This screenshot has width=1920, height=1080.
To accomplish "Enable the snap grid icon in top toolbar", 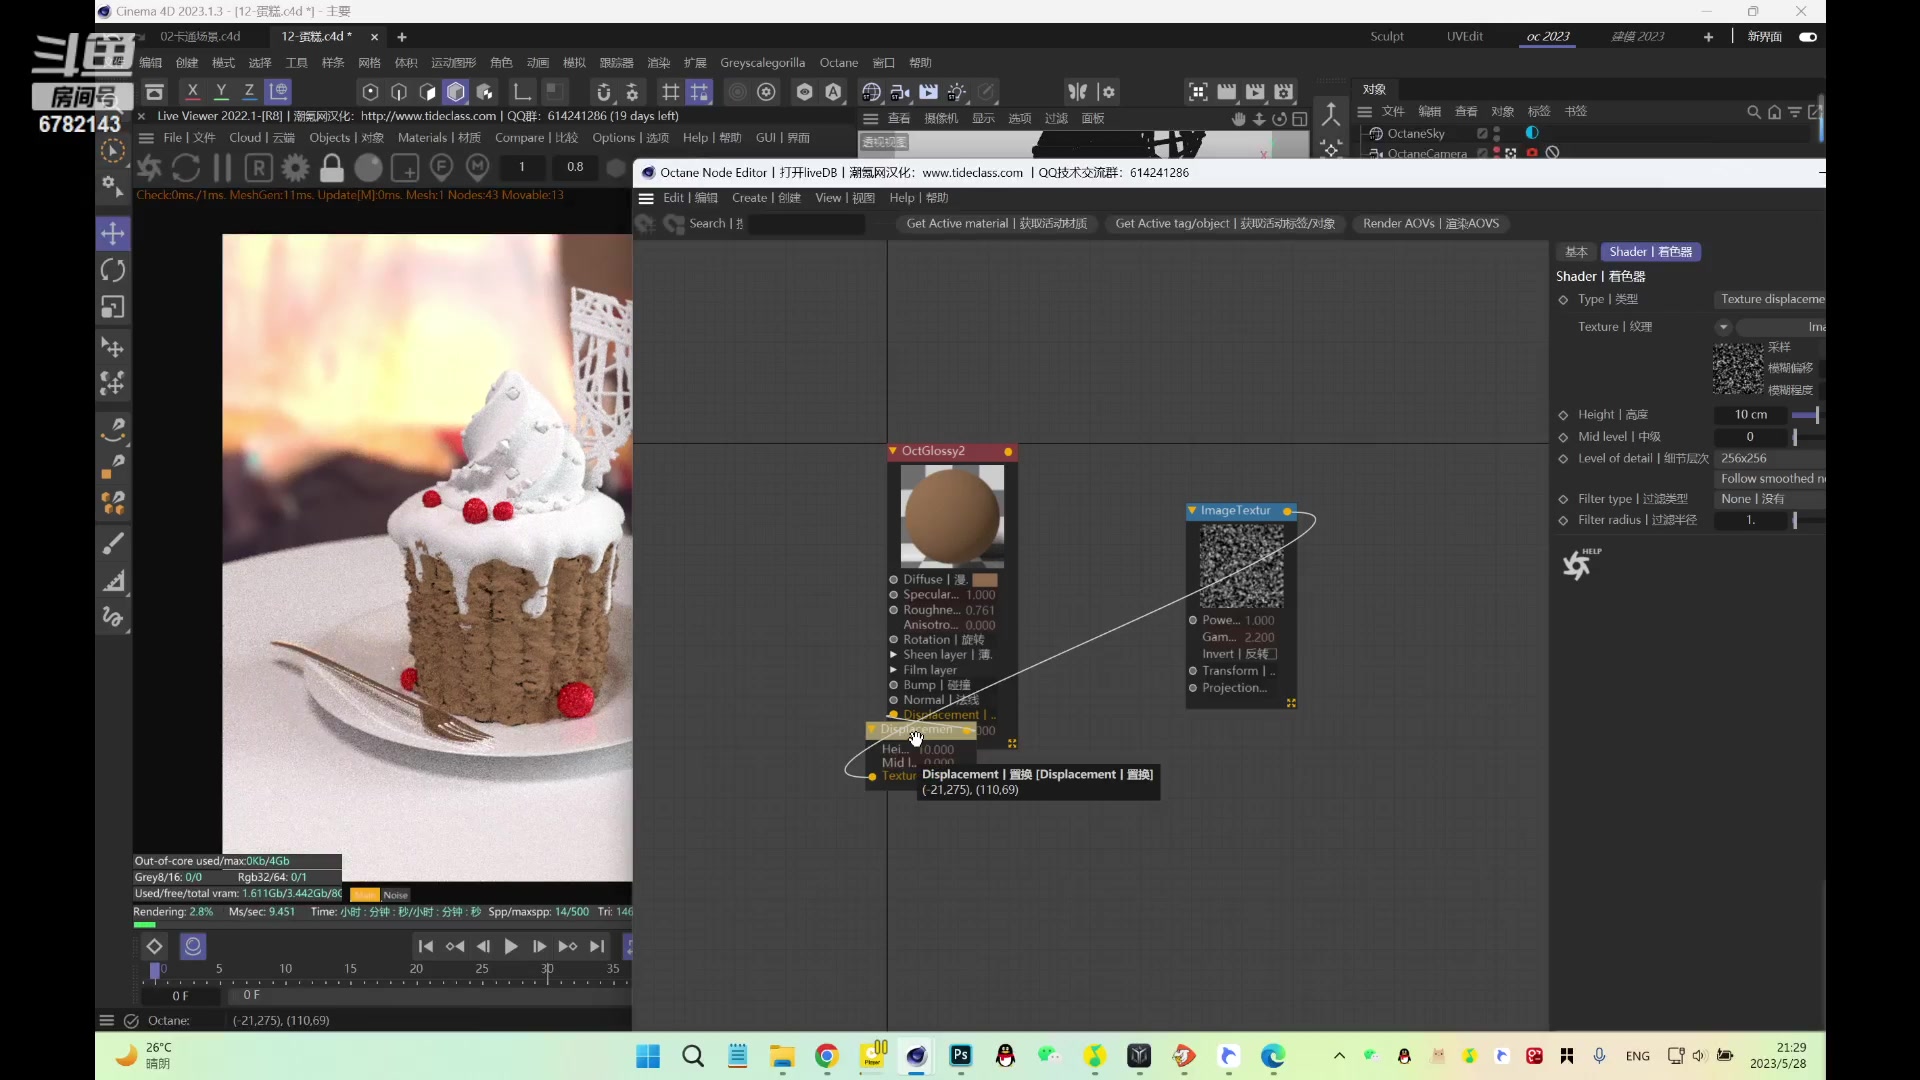I will pos(670,92).
